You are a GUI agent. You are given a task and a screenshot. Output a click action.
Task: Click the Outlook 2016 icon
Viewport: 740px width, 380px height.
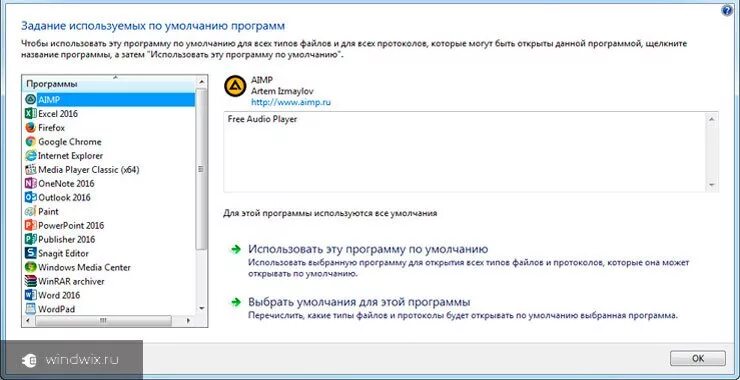pyautogui.click(x=31, y=197)
